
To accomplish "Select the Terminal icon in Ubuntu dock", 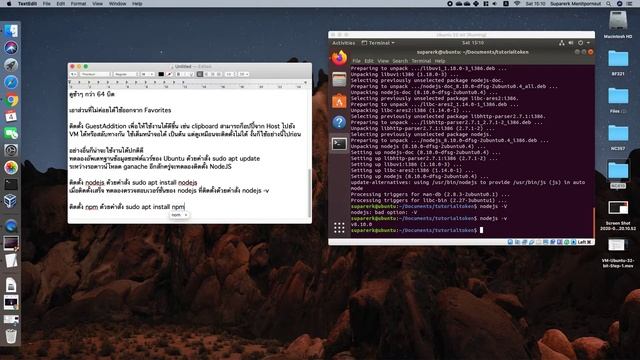I will coord(339,144).
